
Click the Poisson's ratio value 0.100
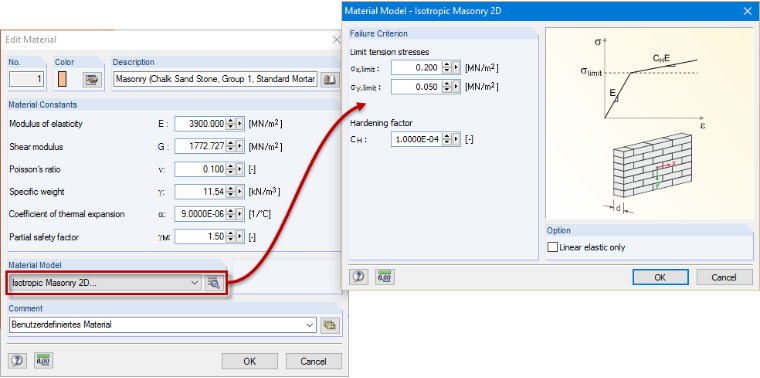pyautogui.click(x=213, y=169)
